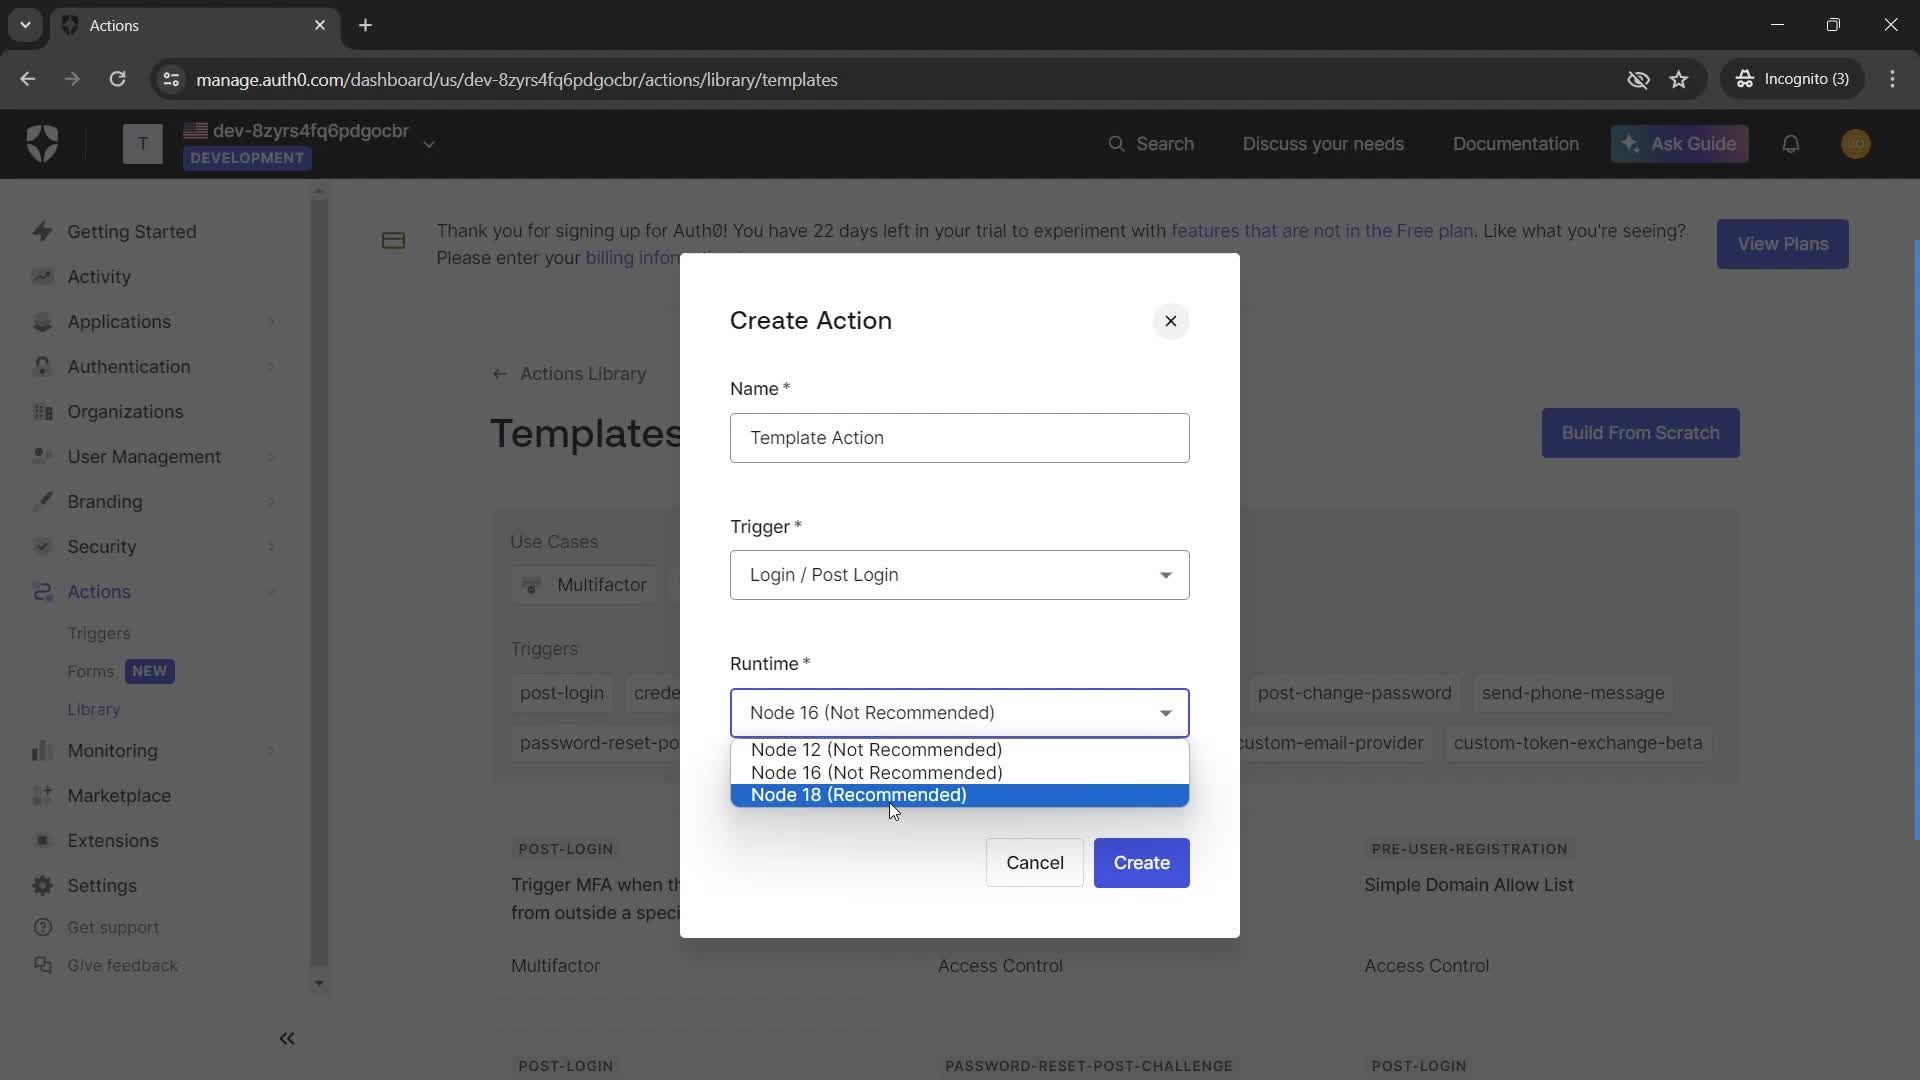Edit the action Name field
This screenshot has width=1920, height=1080.
[x=959, y=438]
